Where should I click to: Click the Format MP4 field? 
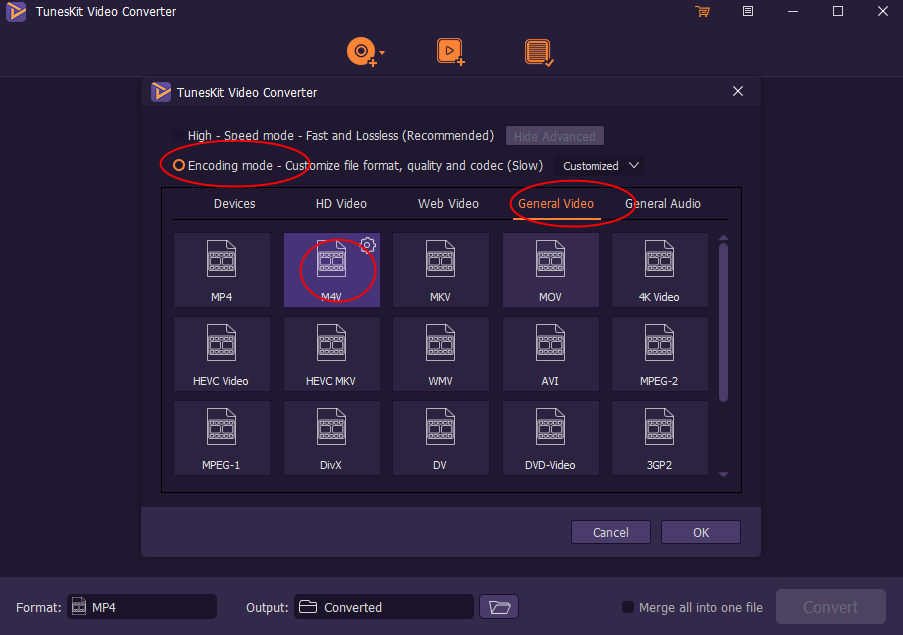point(142,607)
